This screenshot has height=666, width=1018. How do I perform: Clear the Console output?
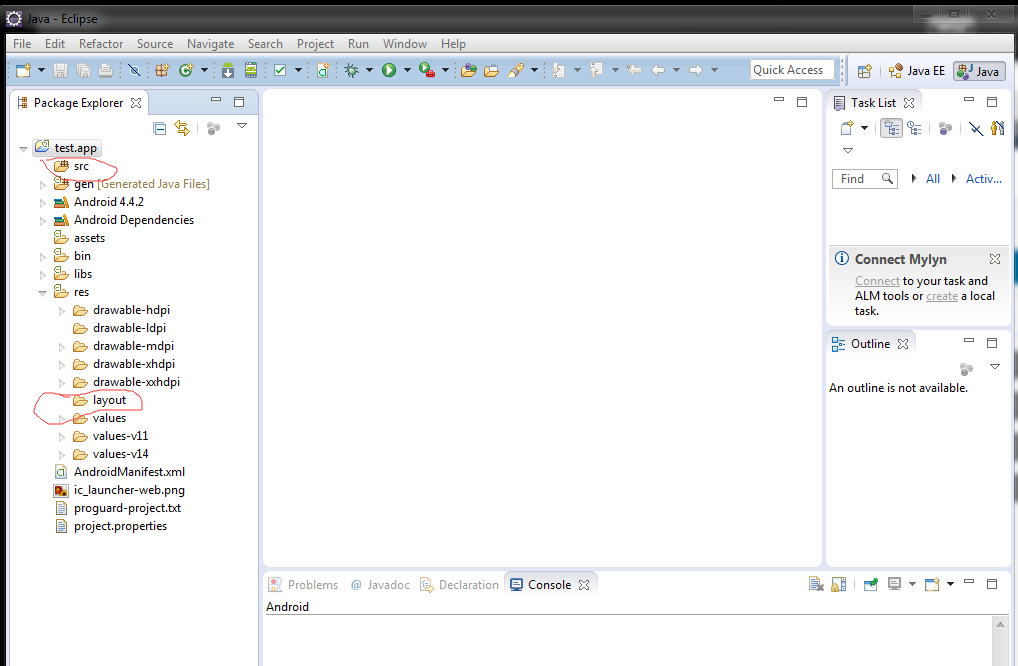pos(816,584)
